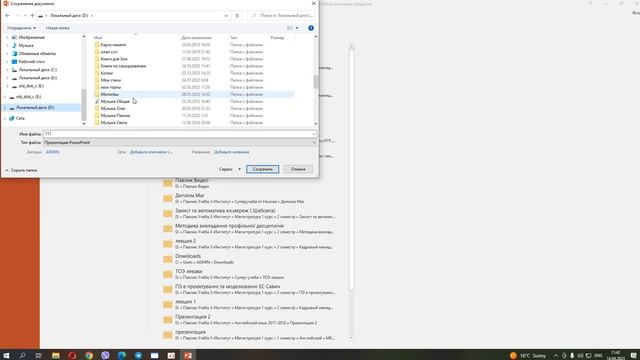The height and width of the screenshot is (360, 640).
Task: Click the Downloads folder icon in PowerPoint
Action: click(x=168, y=259)
